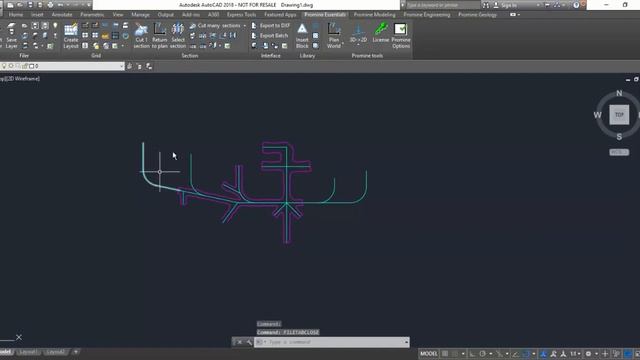
Task: Open the WCS dropdown below the ViewCube
Action: 619,152
